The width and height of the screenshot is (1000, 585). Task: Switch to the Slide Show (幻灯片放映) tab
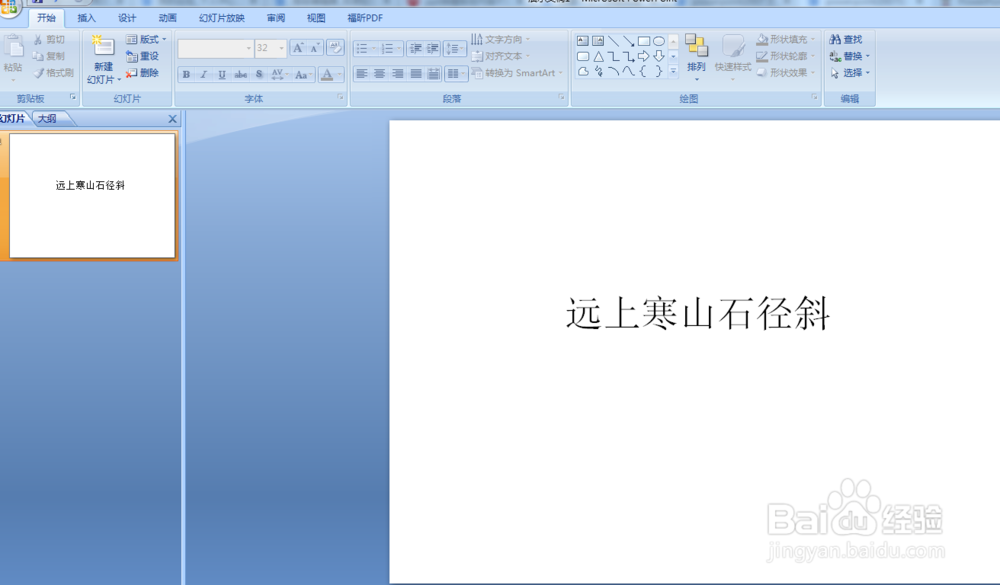pos(221,18)
